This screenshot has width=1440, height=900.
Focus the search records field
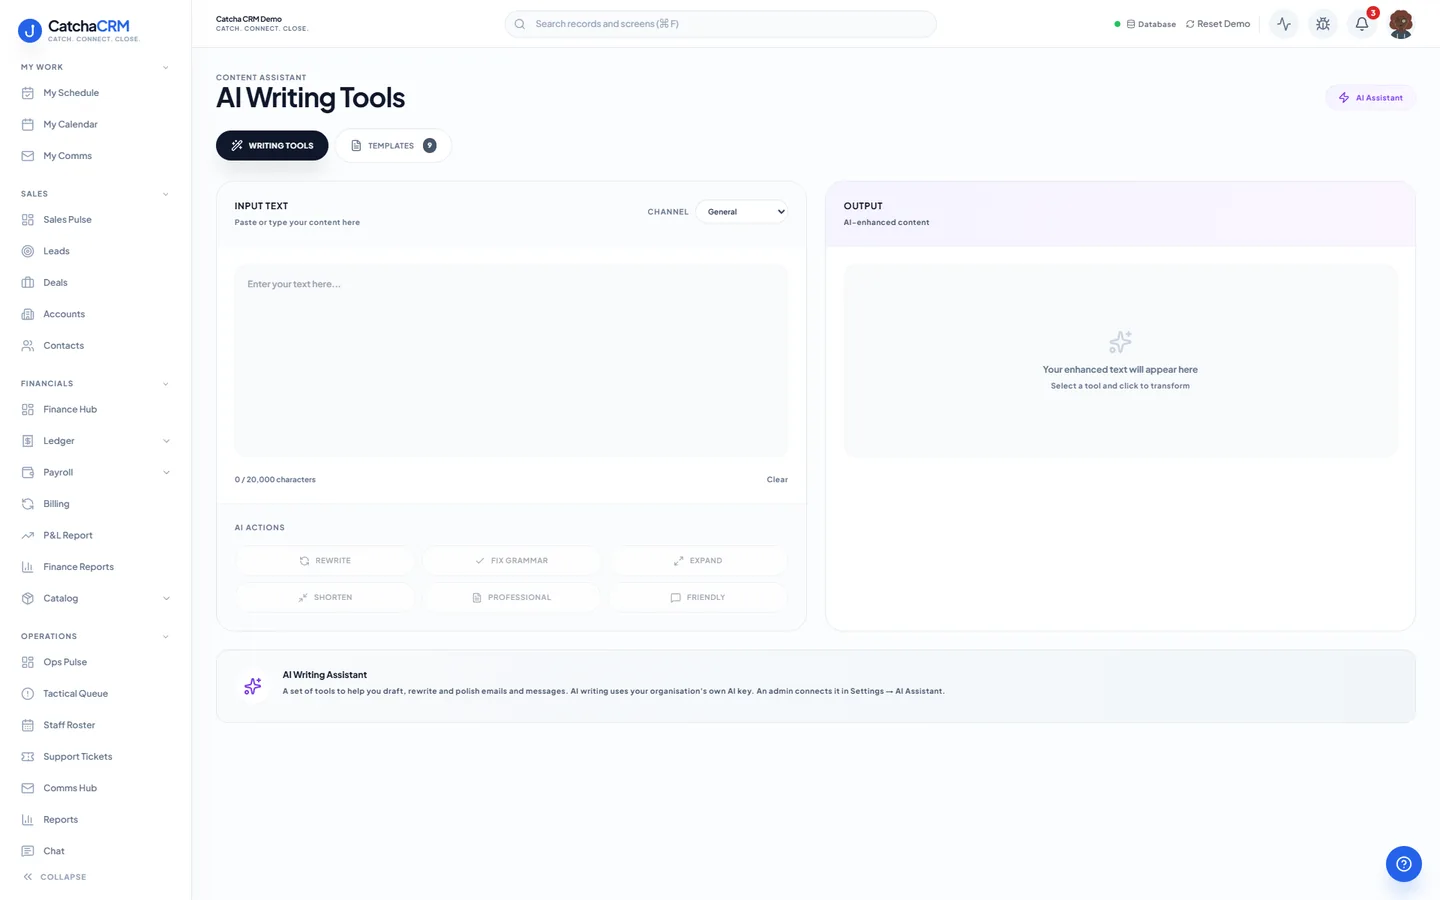(x=721, y=24)
